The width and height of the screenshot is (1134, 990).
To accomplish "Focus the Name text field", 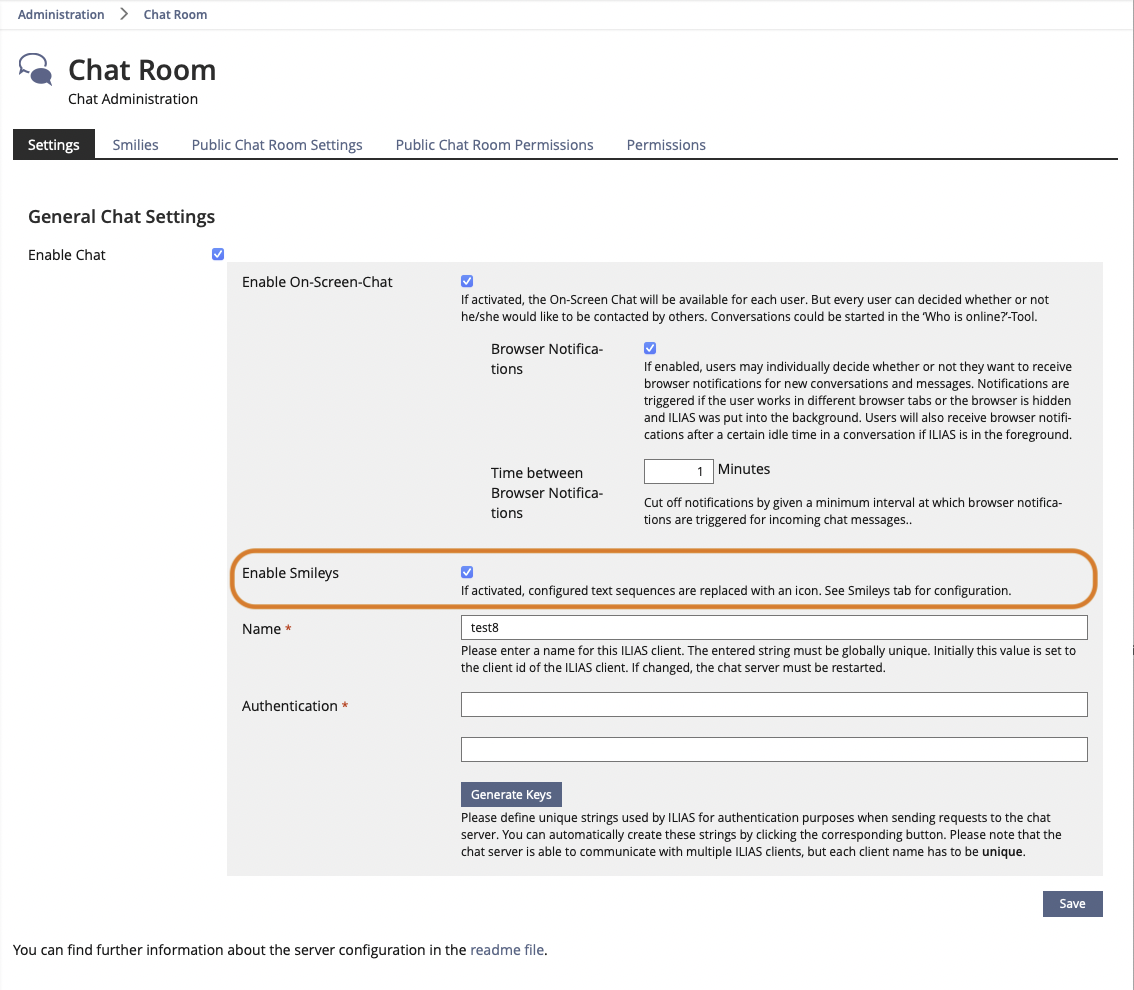I will coord(773,627).
